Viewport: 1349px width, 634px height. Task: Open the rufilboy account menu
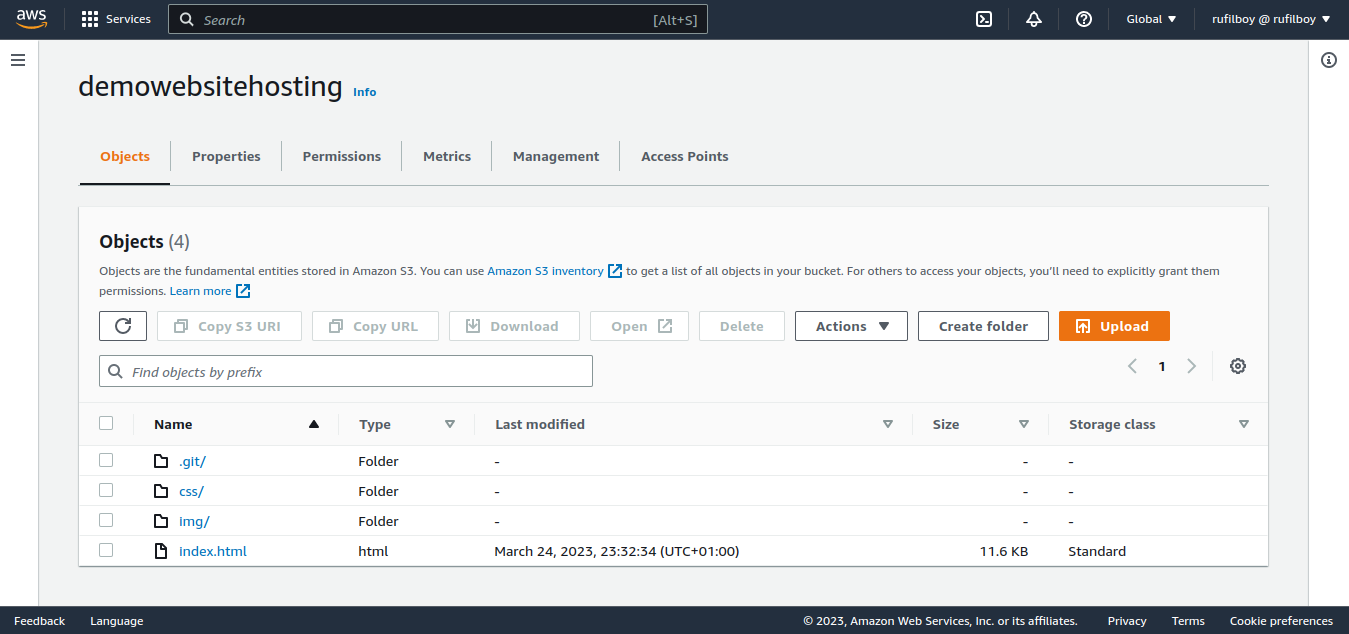coord(1271,19)
